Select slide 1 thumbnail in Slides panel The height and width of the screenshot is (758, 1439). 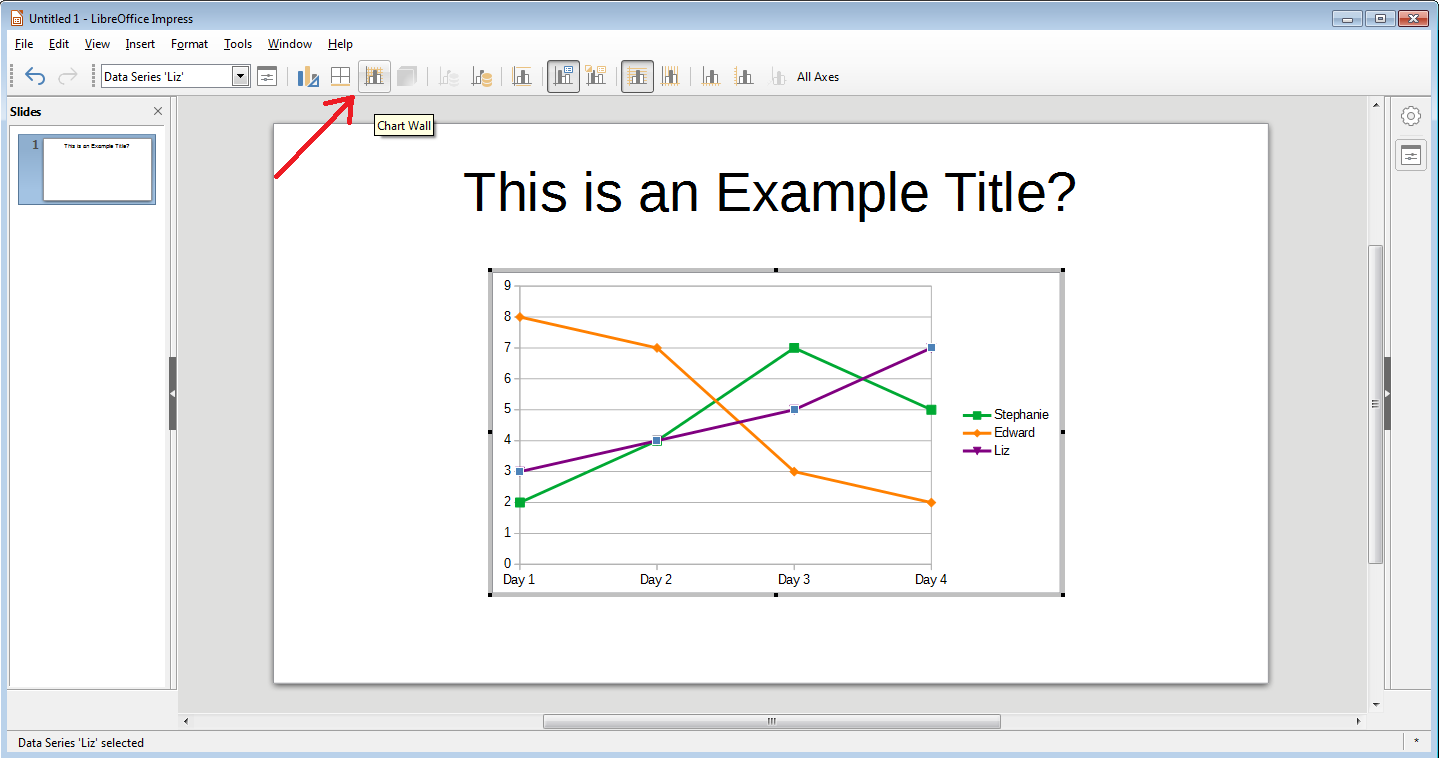point(86,169)
